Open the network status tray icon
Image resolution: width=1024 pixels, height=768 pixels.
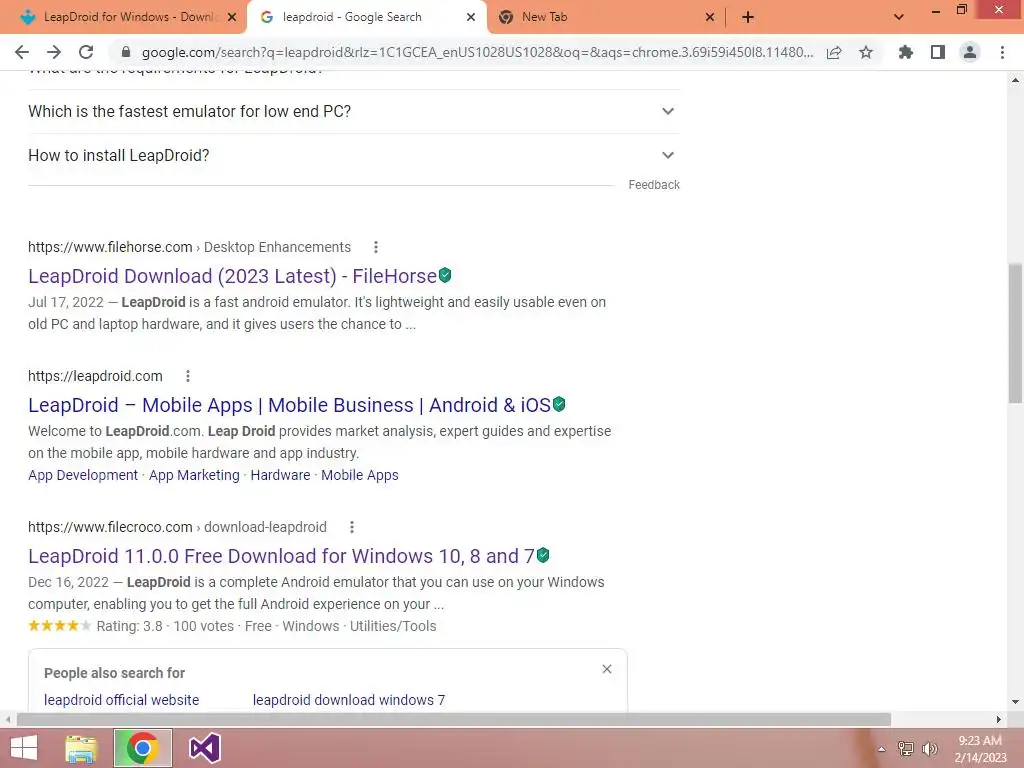tap(906, 749)
